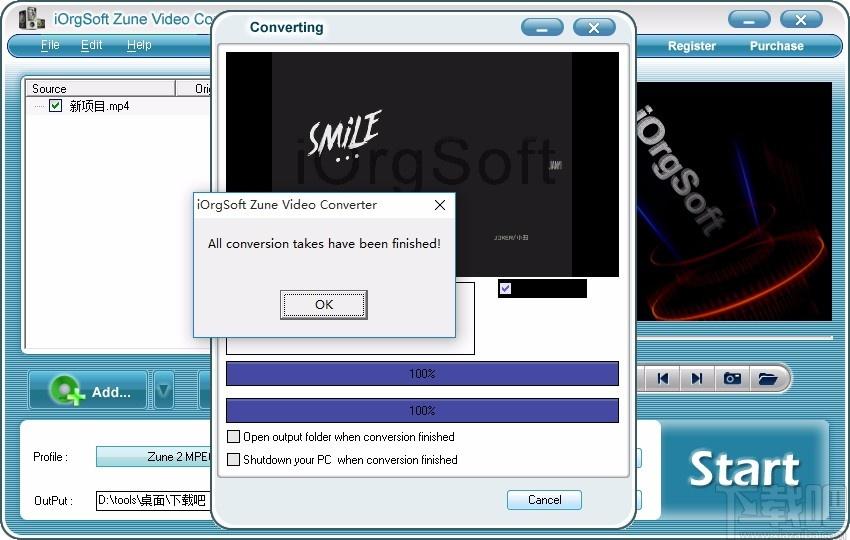Click the main window iOrgSoft preview screen
Image resolution: width=850 pixels, height=540 pixels.
pyautogui.click(x=733, y=201)
